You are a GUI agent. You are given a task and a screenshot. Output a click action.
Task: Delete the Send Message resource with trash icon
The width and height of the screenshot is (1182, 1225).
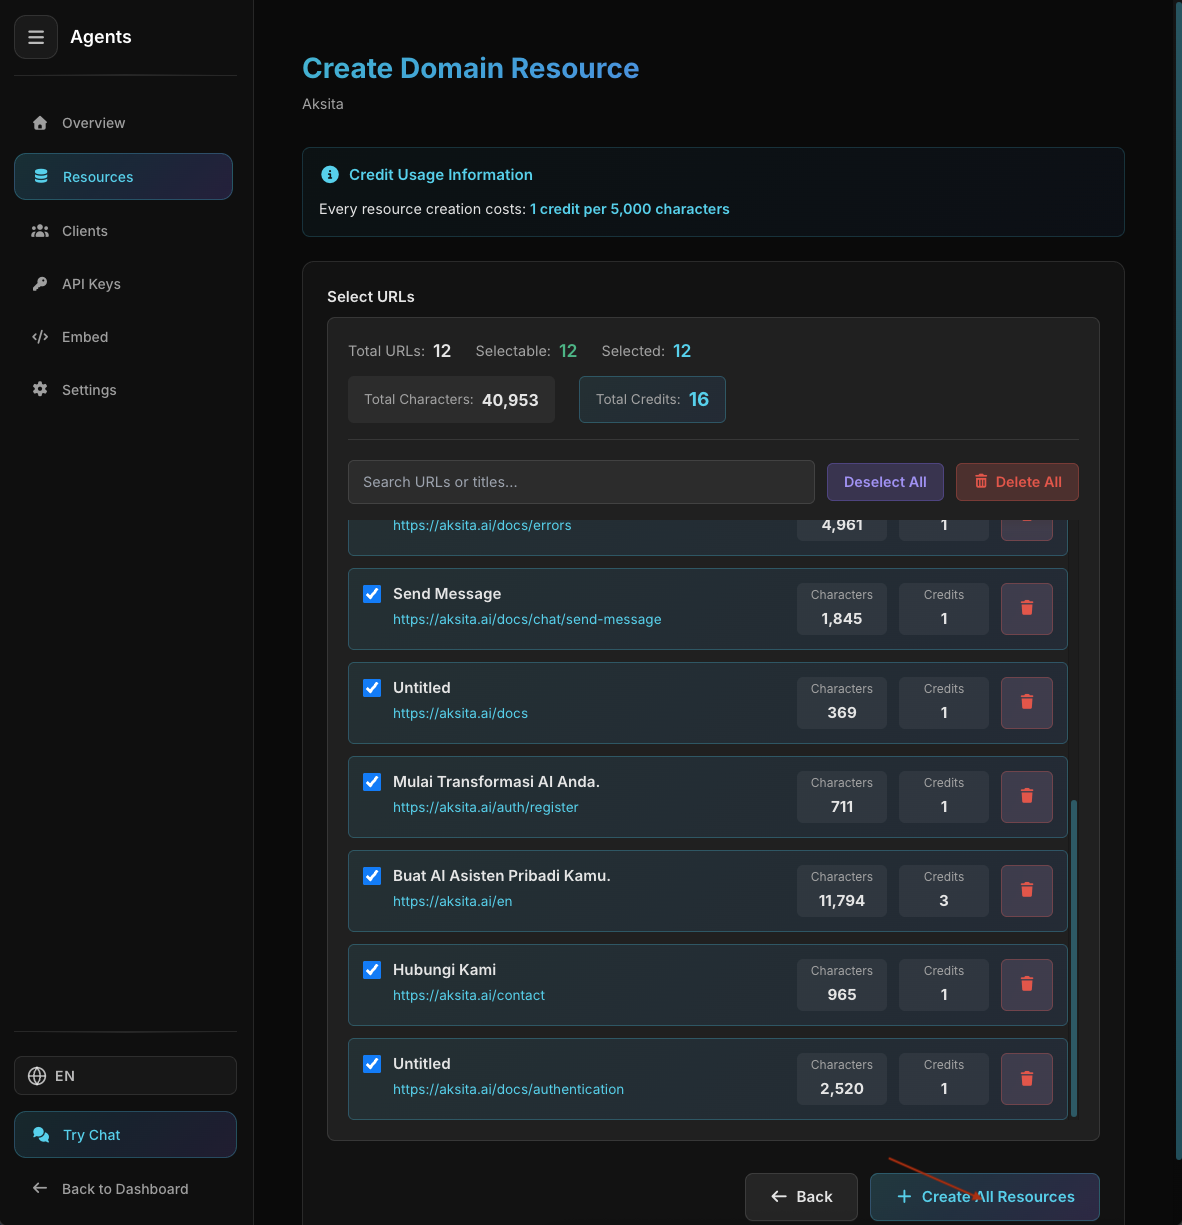(x=1026, y=608)
